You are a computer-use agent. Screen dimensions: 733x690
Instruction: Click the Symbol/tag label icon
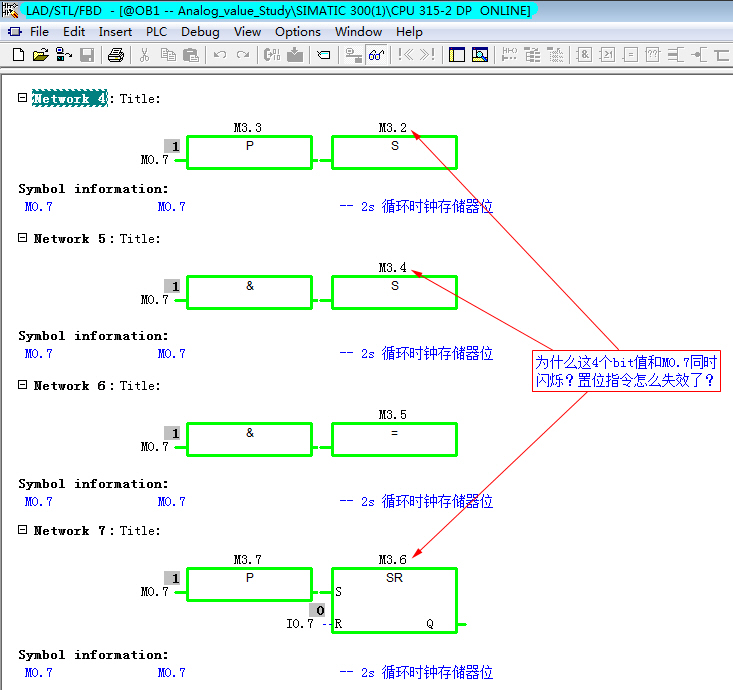pos(323,55)
